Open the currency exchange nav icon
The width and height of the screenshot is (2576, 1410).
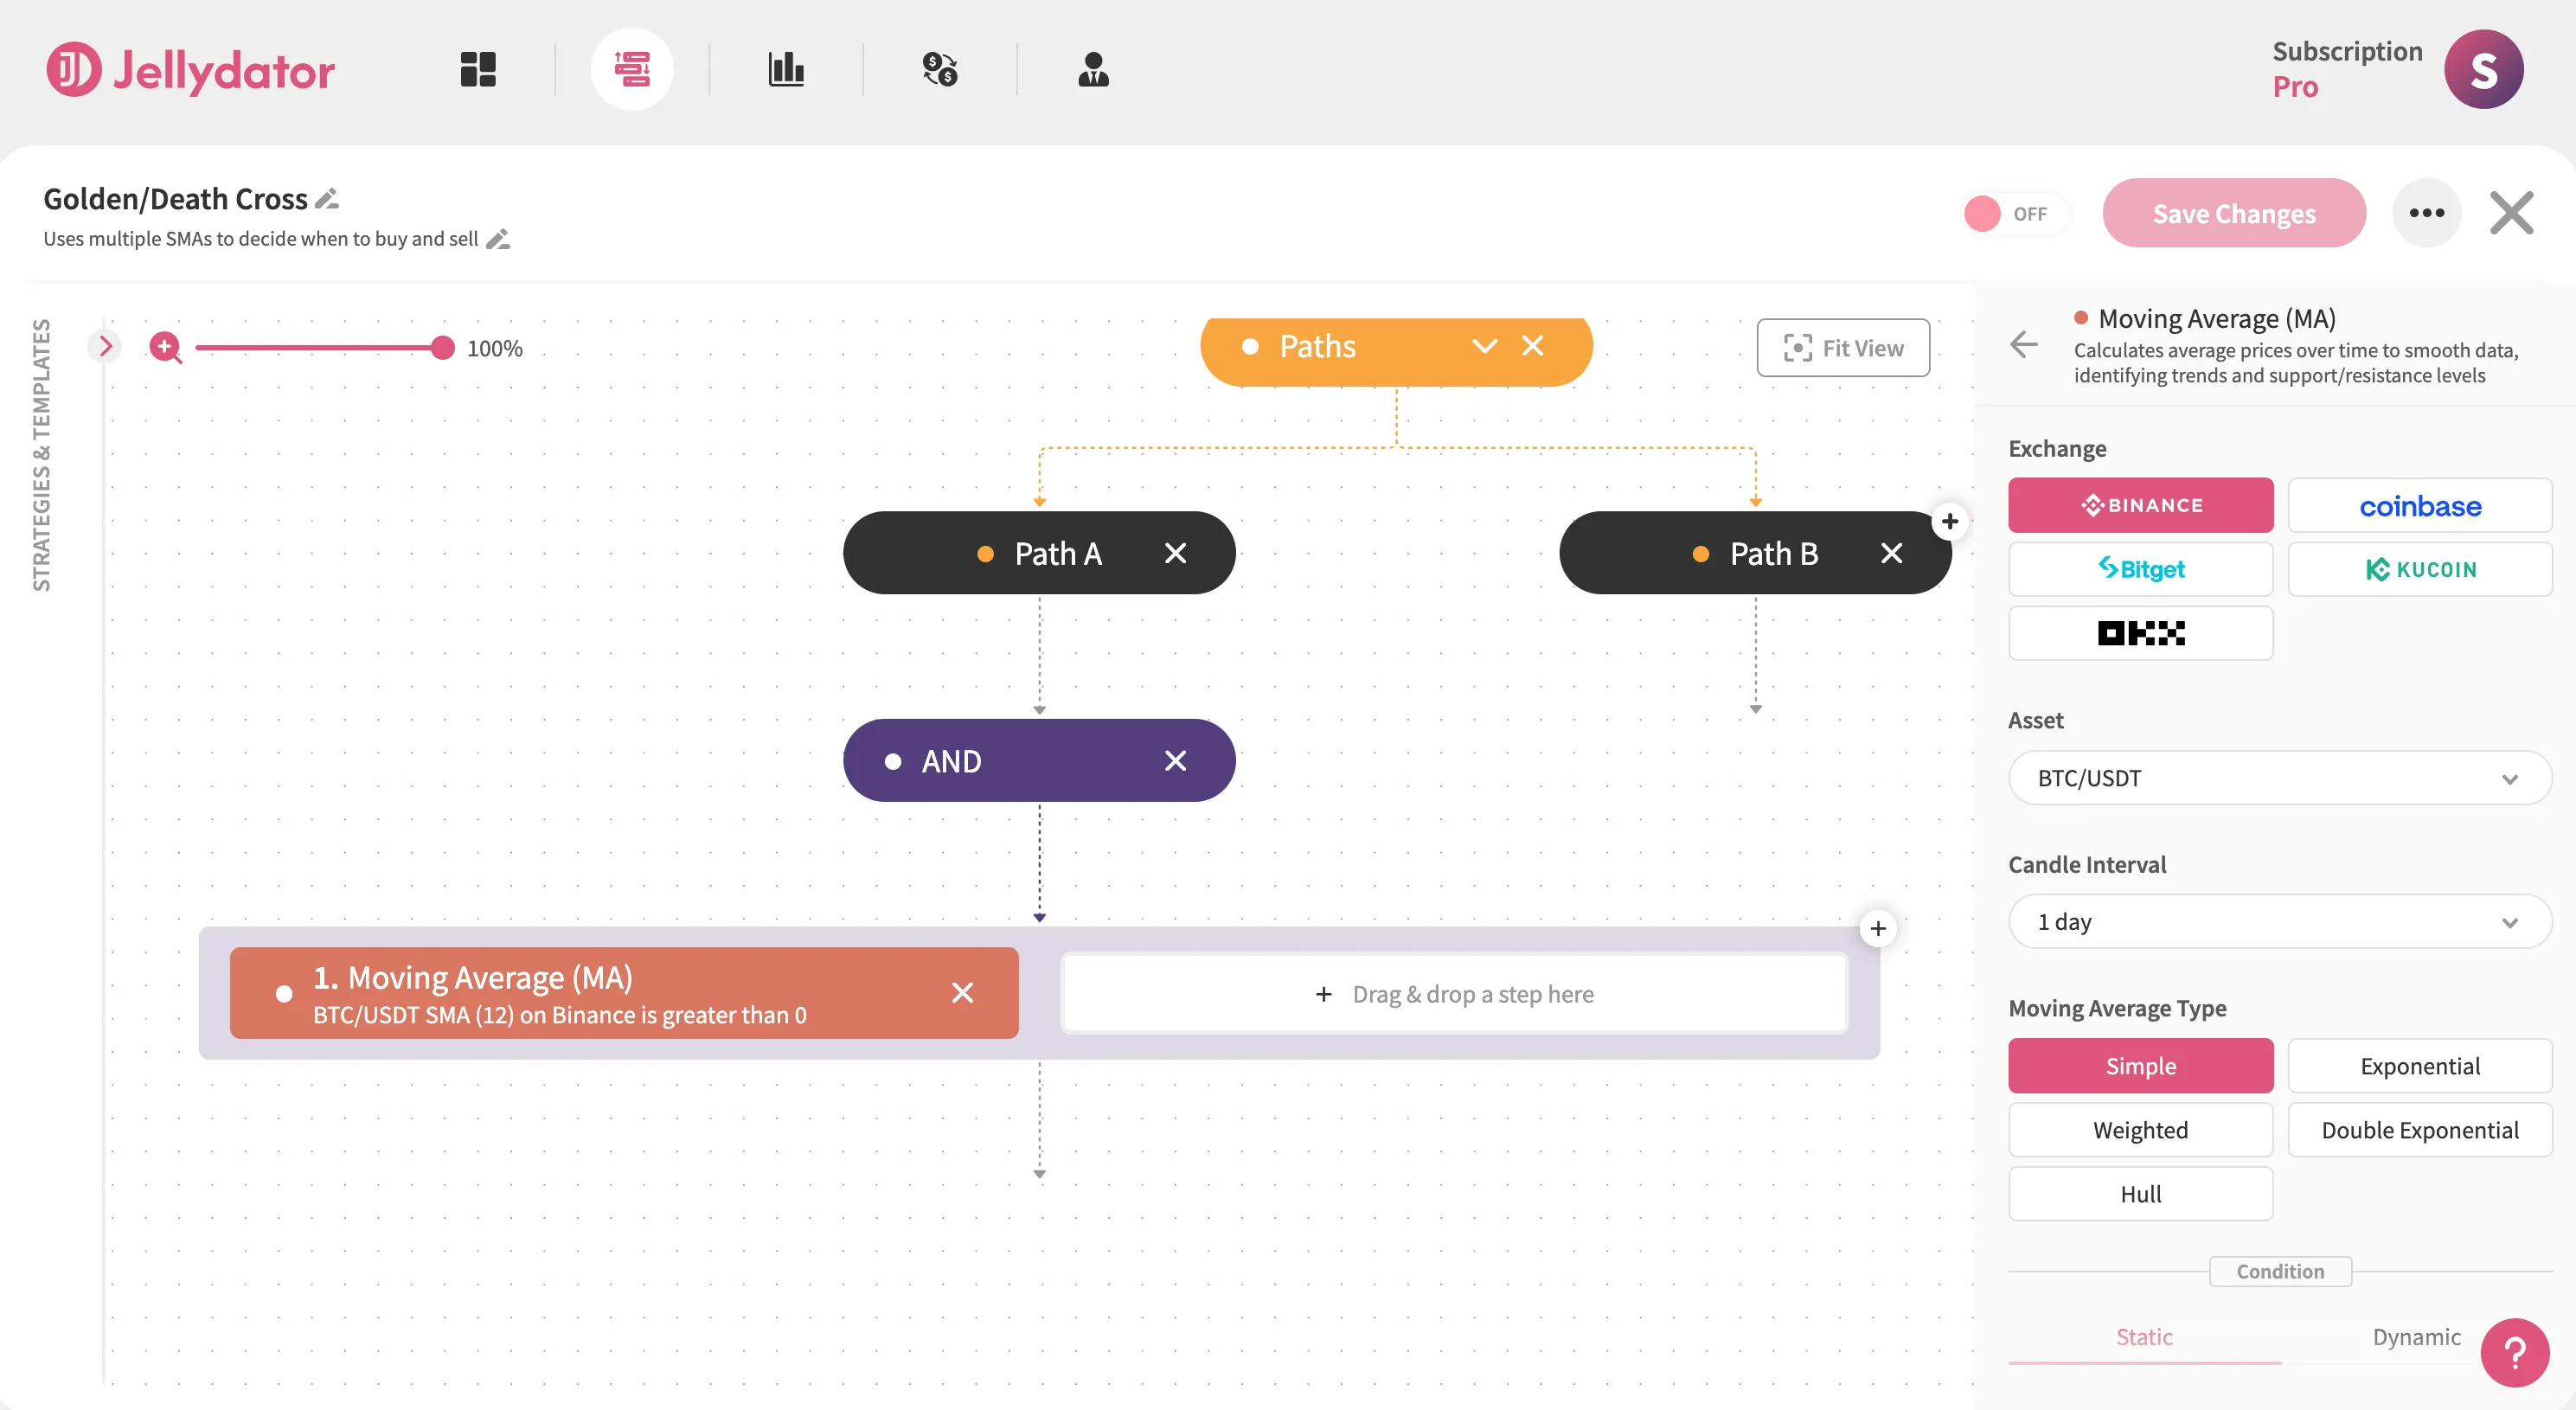[940, 69]
